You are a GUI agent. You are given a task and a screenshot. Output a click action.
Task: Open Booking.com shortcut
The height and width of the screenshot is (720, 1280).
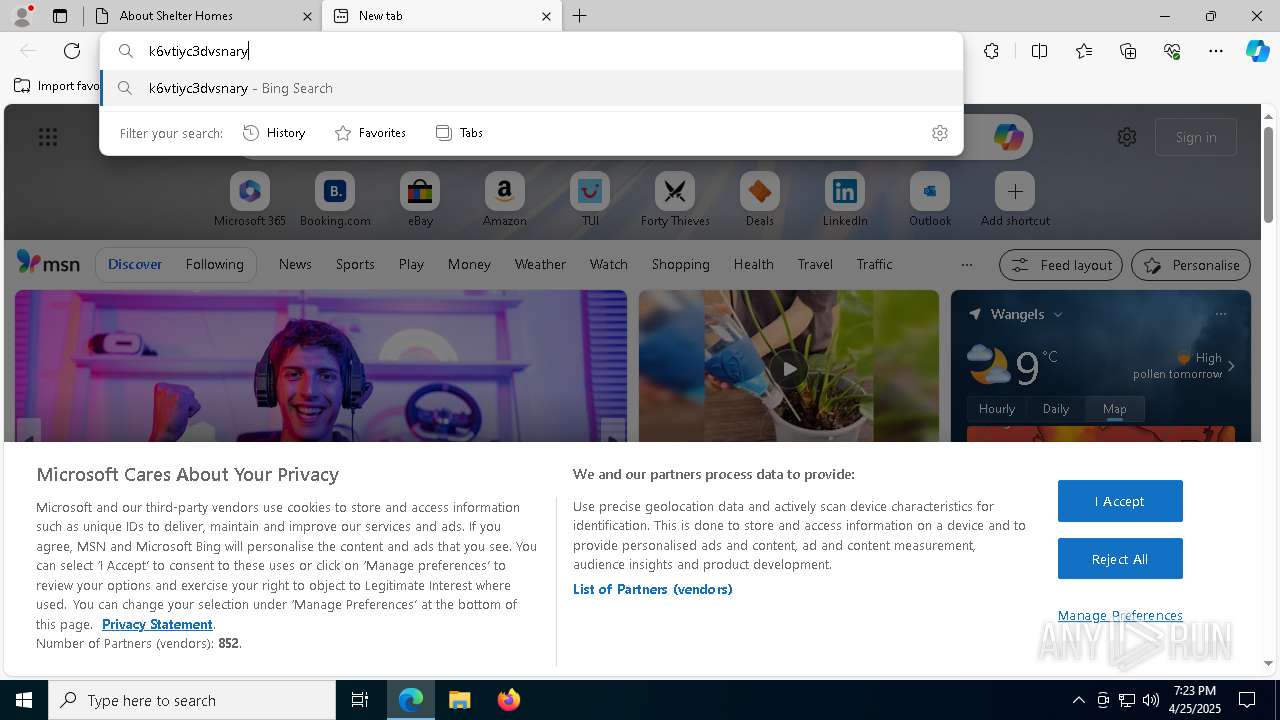coord(335,199)
